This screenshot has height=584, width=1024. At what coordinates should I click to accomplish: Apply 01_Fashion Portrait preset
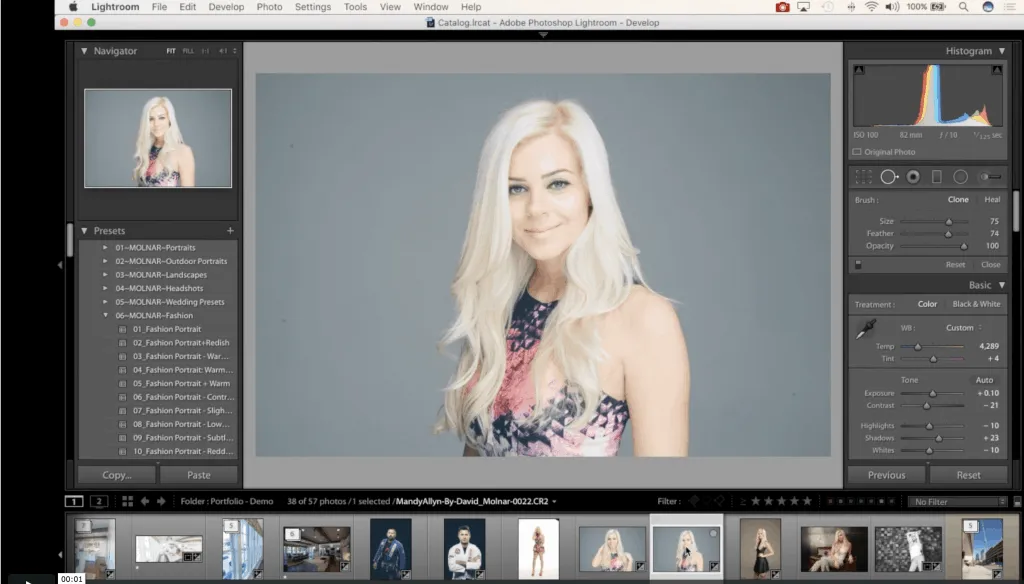[x=167, y=329]
